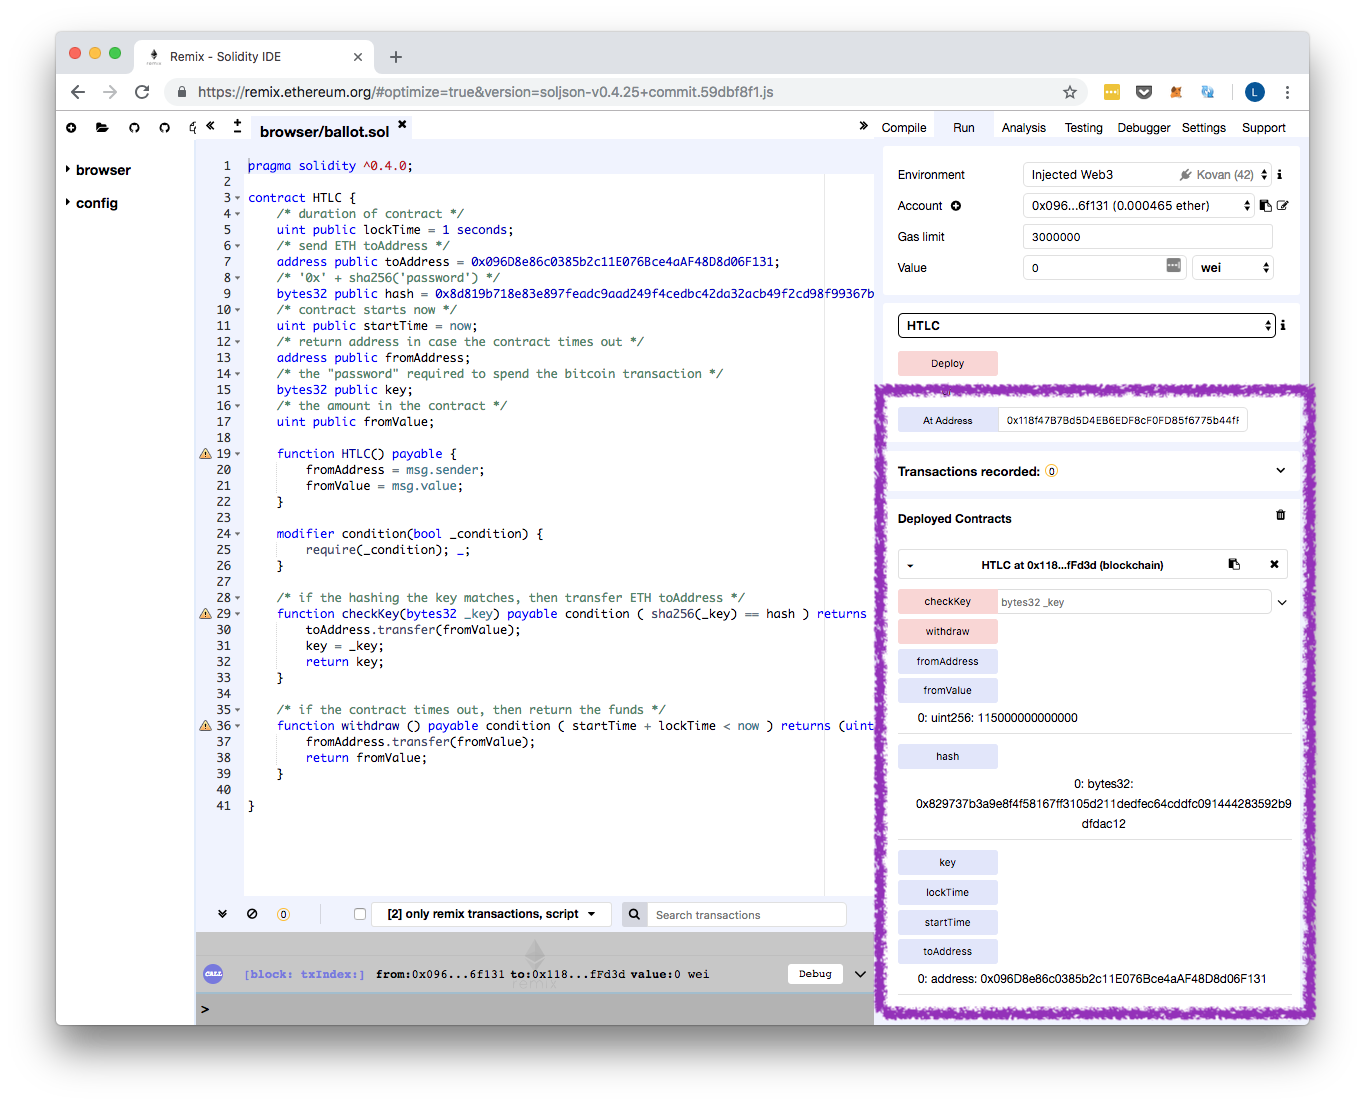The width and height of the screenshot is (1365, 1105).
Task: Clear deployed contracts with the trash icon
Action: click(1280, 515)
